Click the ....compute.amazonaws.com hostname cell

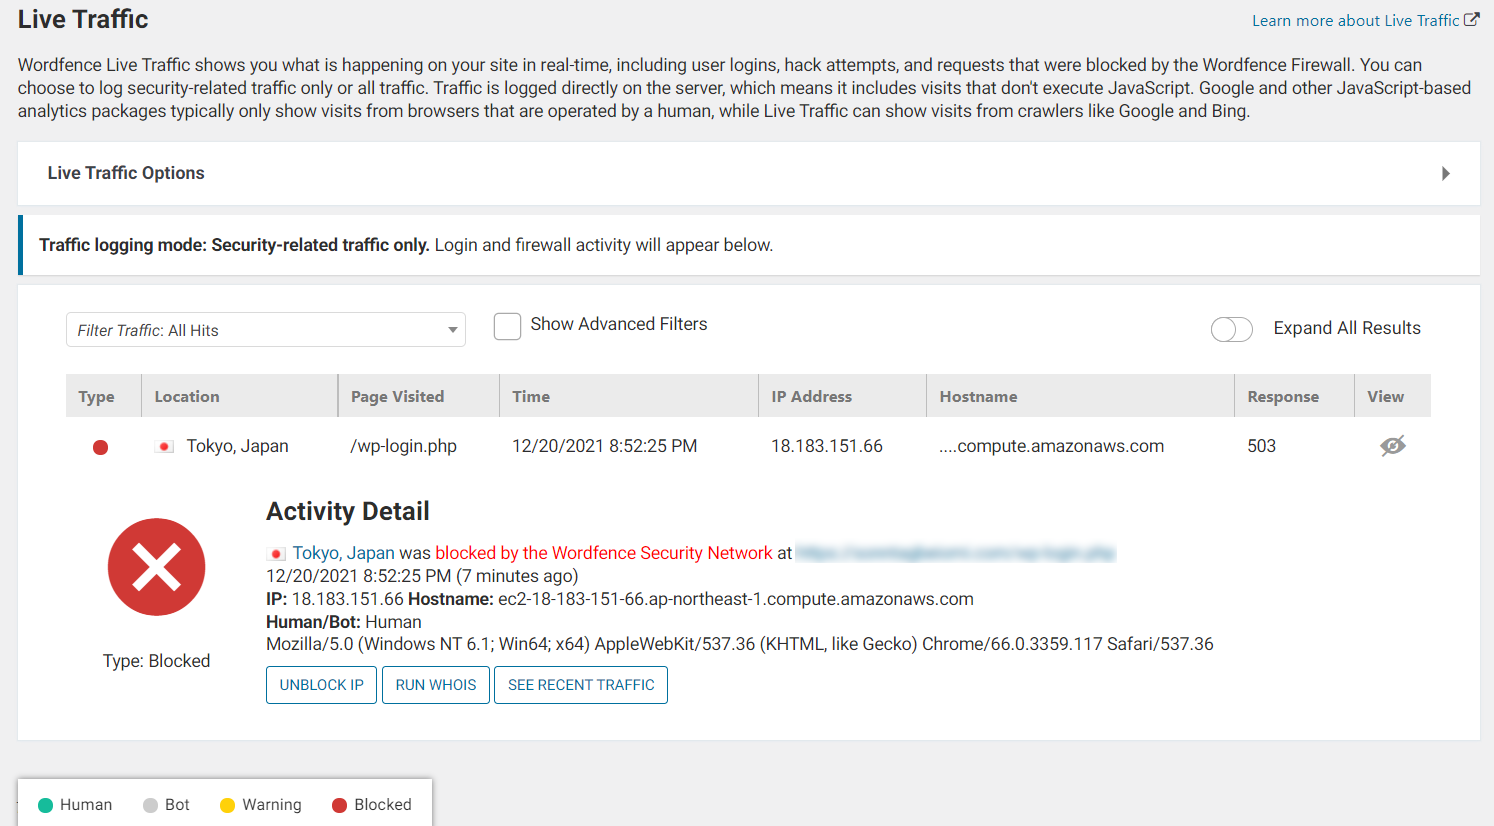pos(1052,446)
